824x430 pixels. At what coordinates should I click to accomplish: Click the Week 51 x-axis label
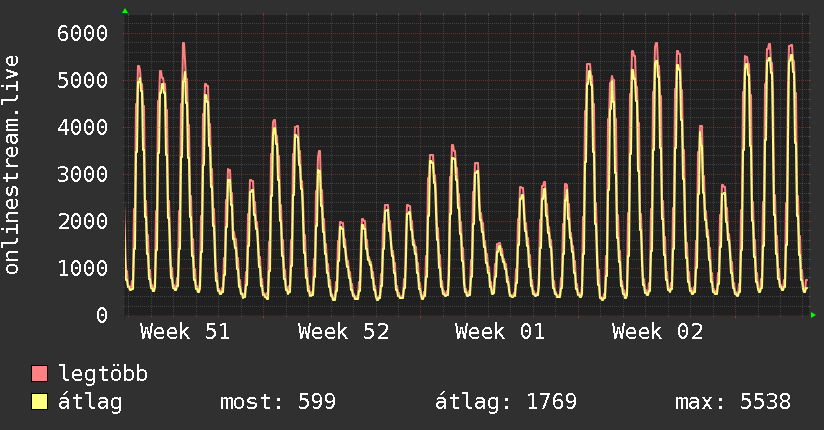(185, 332)
